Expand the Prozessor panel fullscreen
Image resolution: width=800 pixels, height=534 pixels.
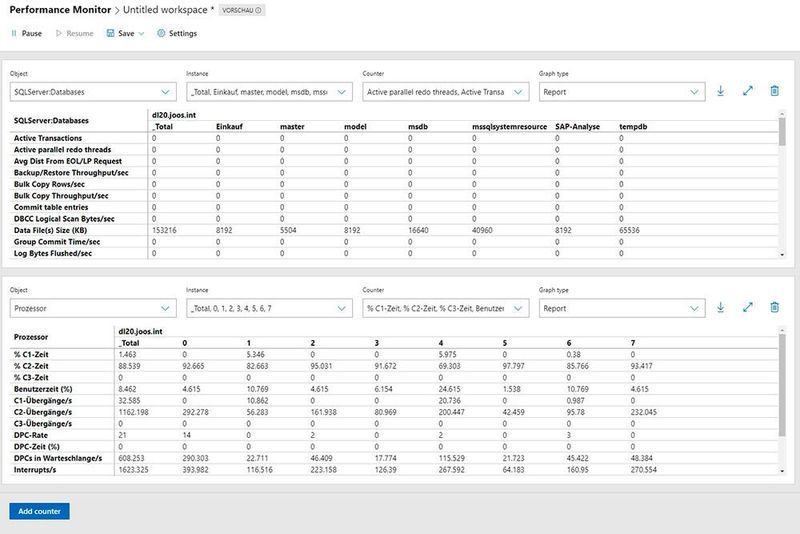coord(747,308)
